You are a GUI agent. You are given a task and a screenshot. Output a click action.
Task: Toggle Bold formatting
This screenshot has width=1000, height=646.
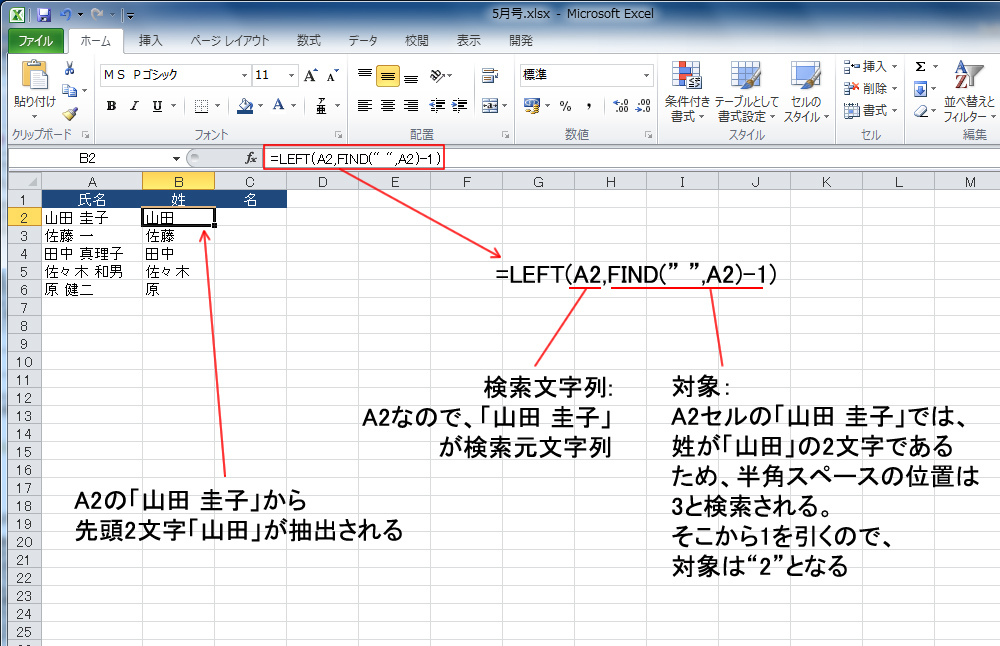tap(112, 106)
